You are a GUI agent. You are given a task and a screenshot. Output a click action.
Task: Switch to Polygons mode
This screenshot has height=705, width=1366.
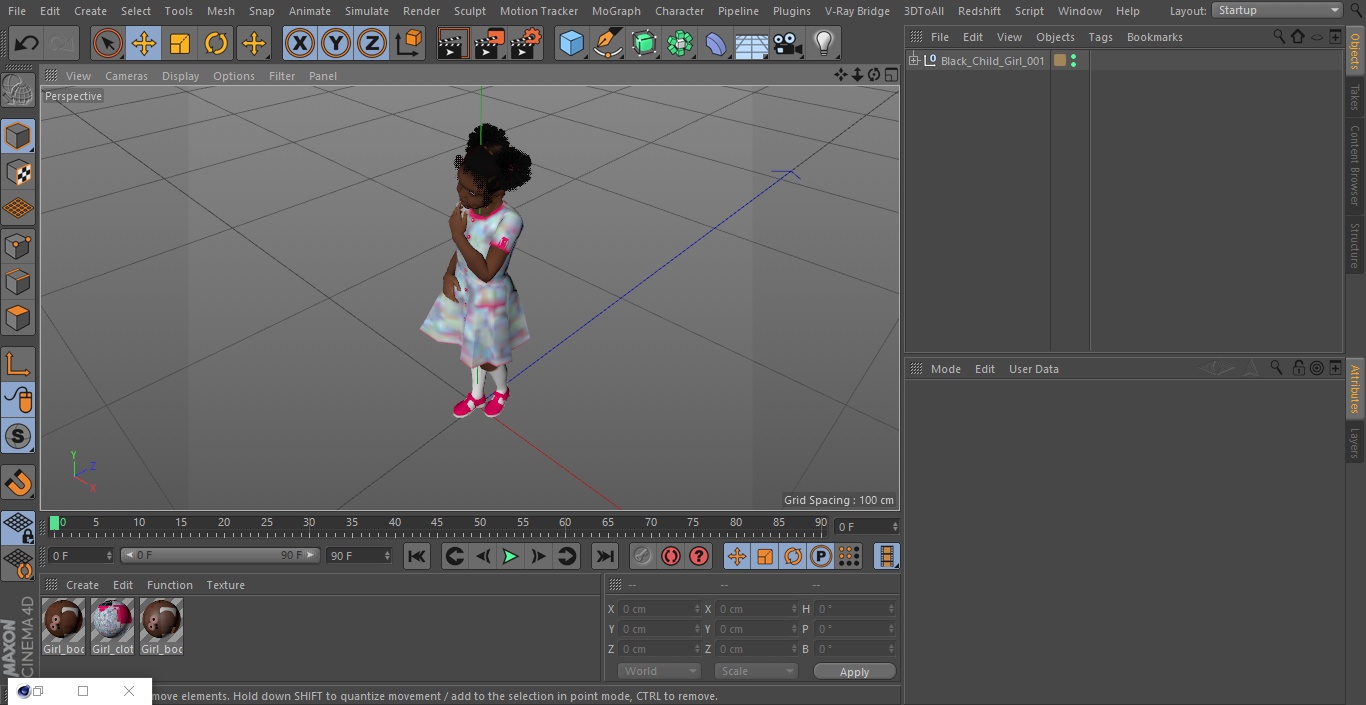[18, 318]
